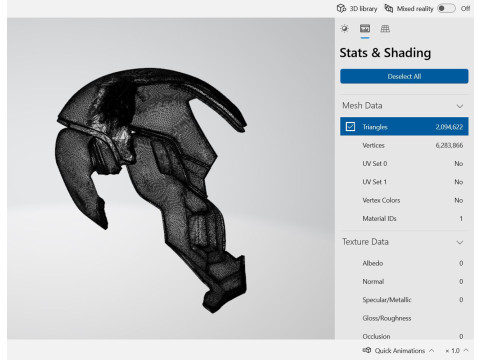Click the 2,094,622 triangles count value

click(x=449, y=127)
